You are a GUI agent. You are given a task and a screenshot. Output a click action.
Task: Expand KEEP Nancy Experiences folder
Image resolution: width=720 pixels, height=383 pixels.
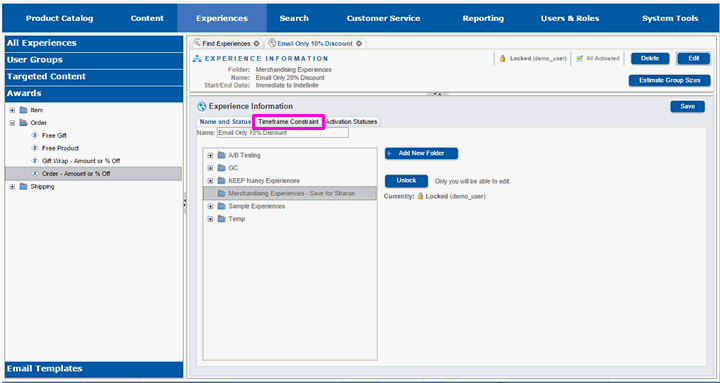210,180
